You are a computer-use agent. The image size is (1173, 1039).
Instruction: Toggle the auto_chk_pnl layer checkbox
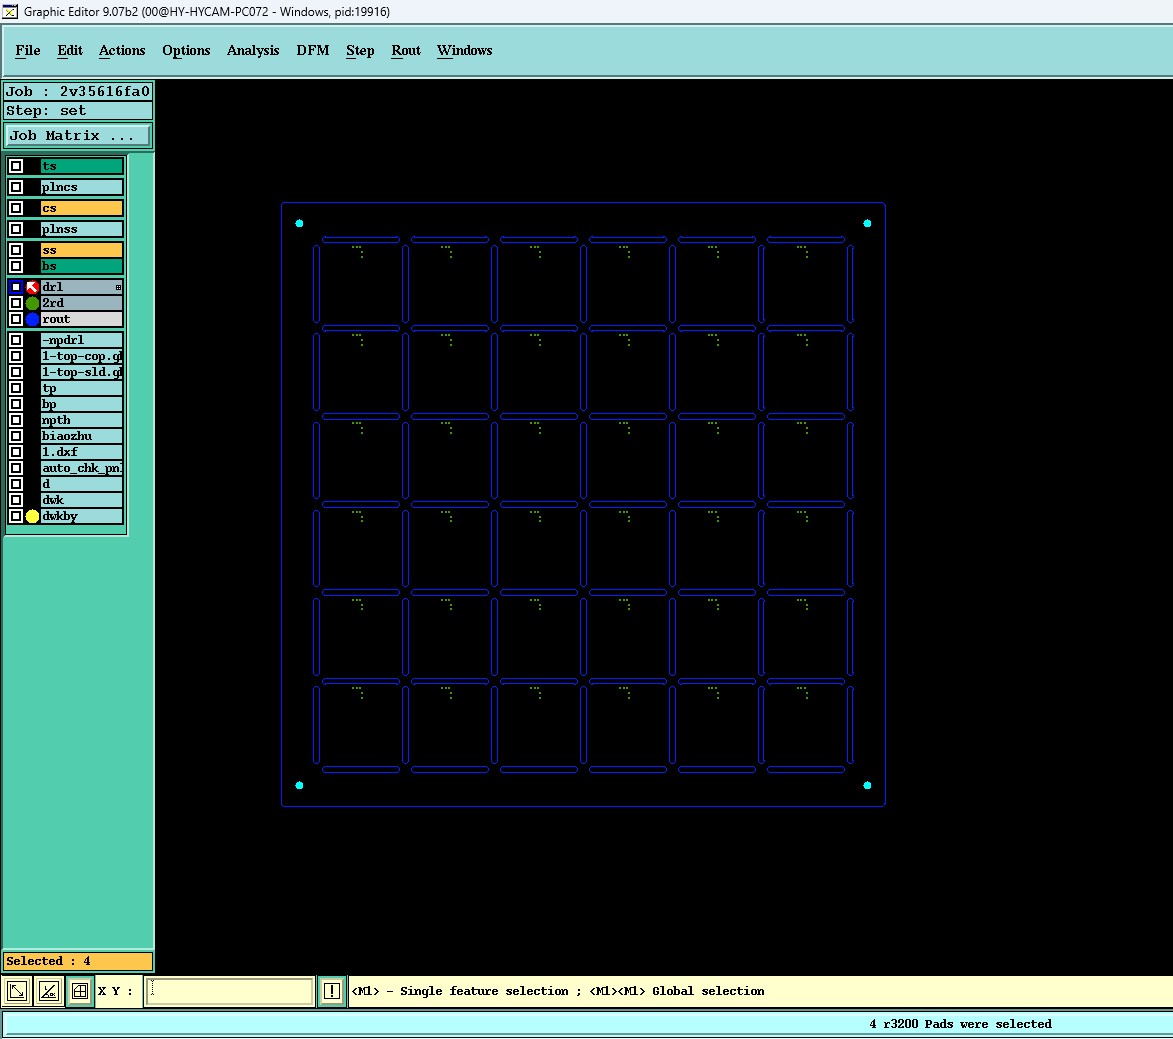(x=16, y=468)
